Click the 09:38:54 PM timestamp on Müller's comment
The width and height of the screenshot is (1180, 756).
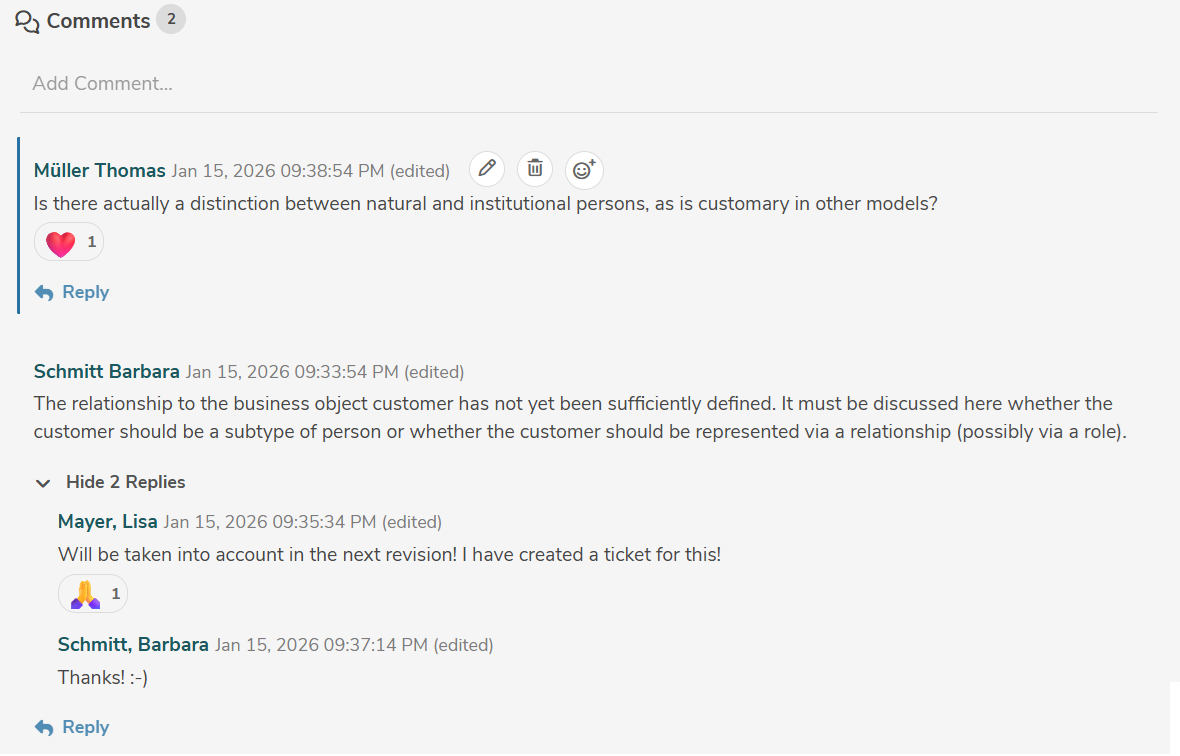[278, 171]
